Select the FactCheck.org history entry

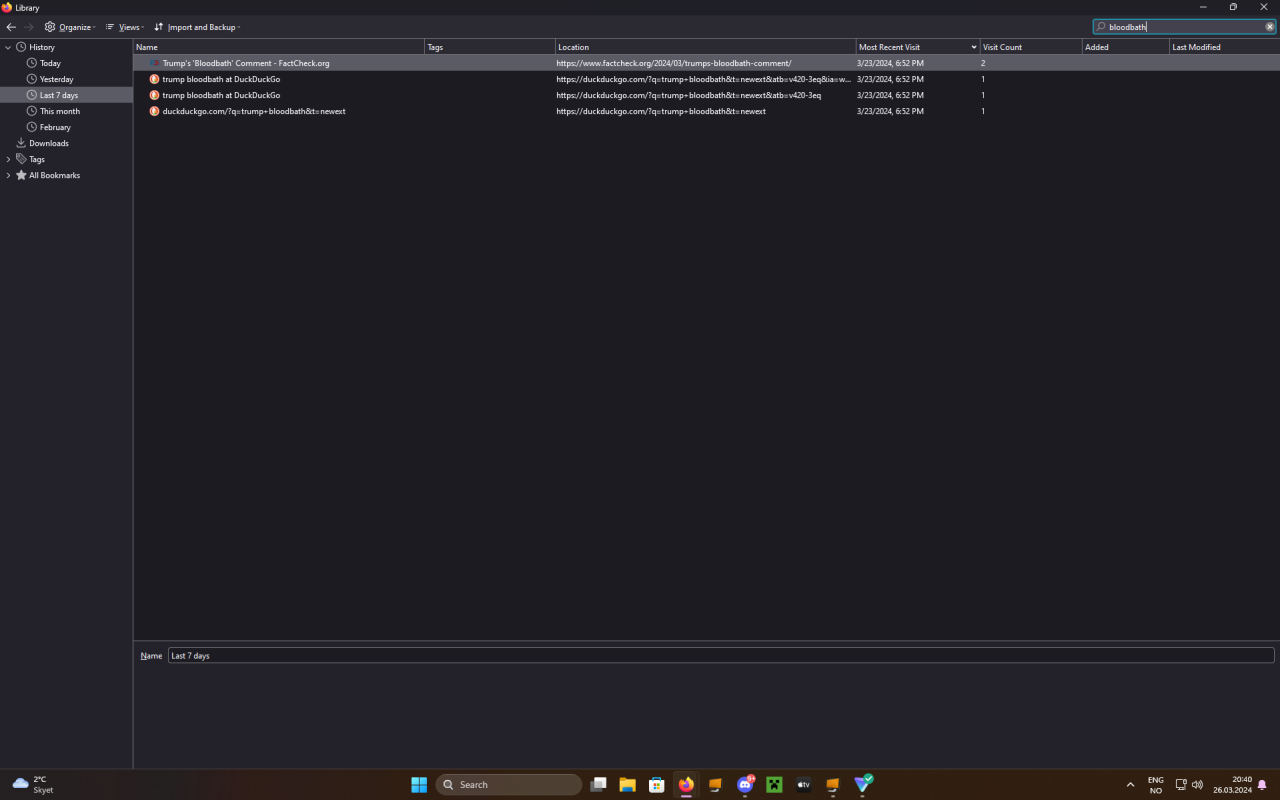coord(245,63)
